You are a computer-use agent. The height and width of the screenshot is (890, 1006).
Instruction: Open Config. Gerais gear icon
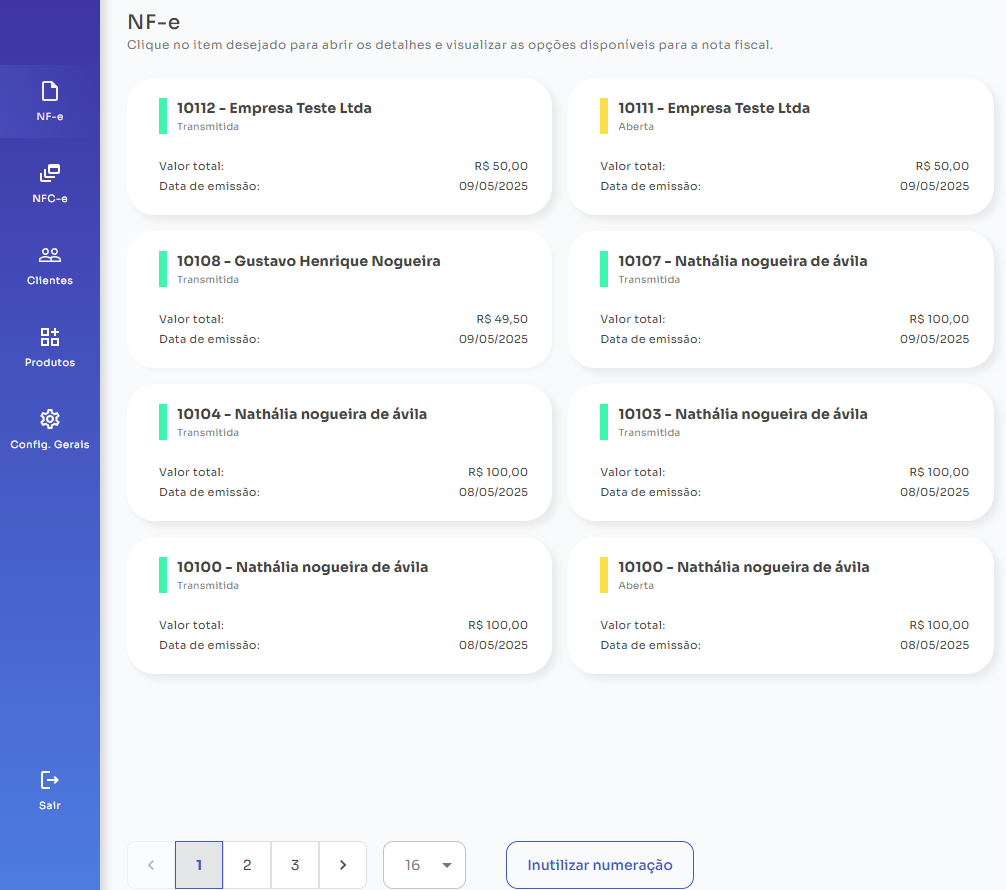click(x=49, y=419)
